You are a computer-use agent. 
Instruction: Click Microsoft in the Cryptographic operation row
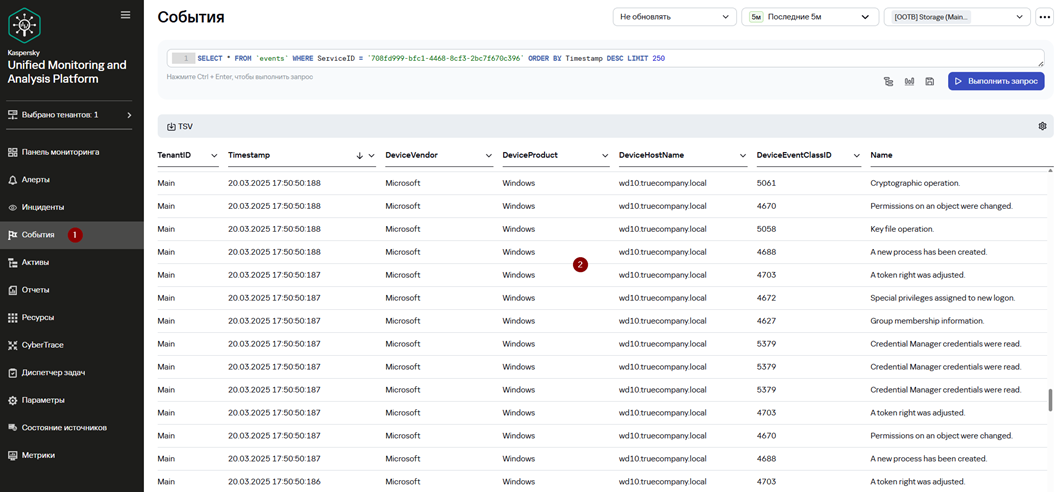[x=403, y=183]
